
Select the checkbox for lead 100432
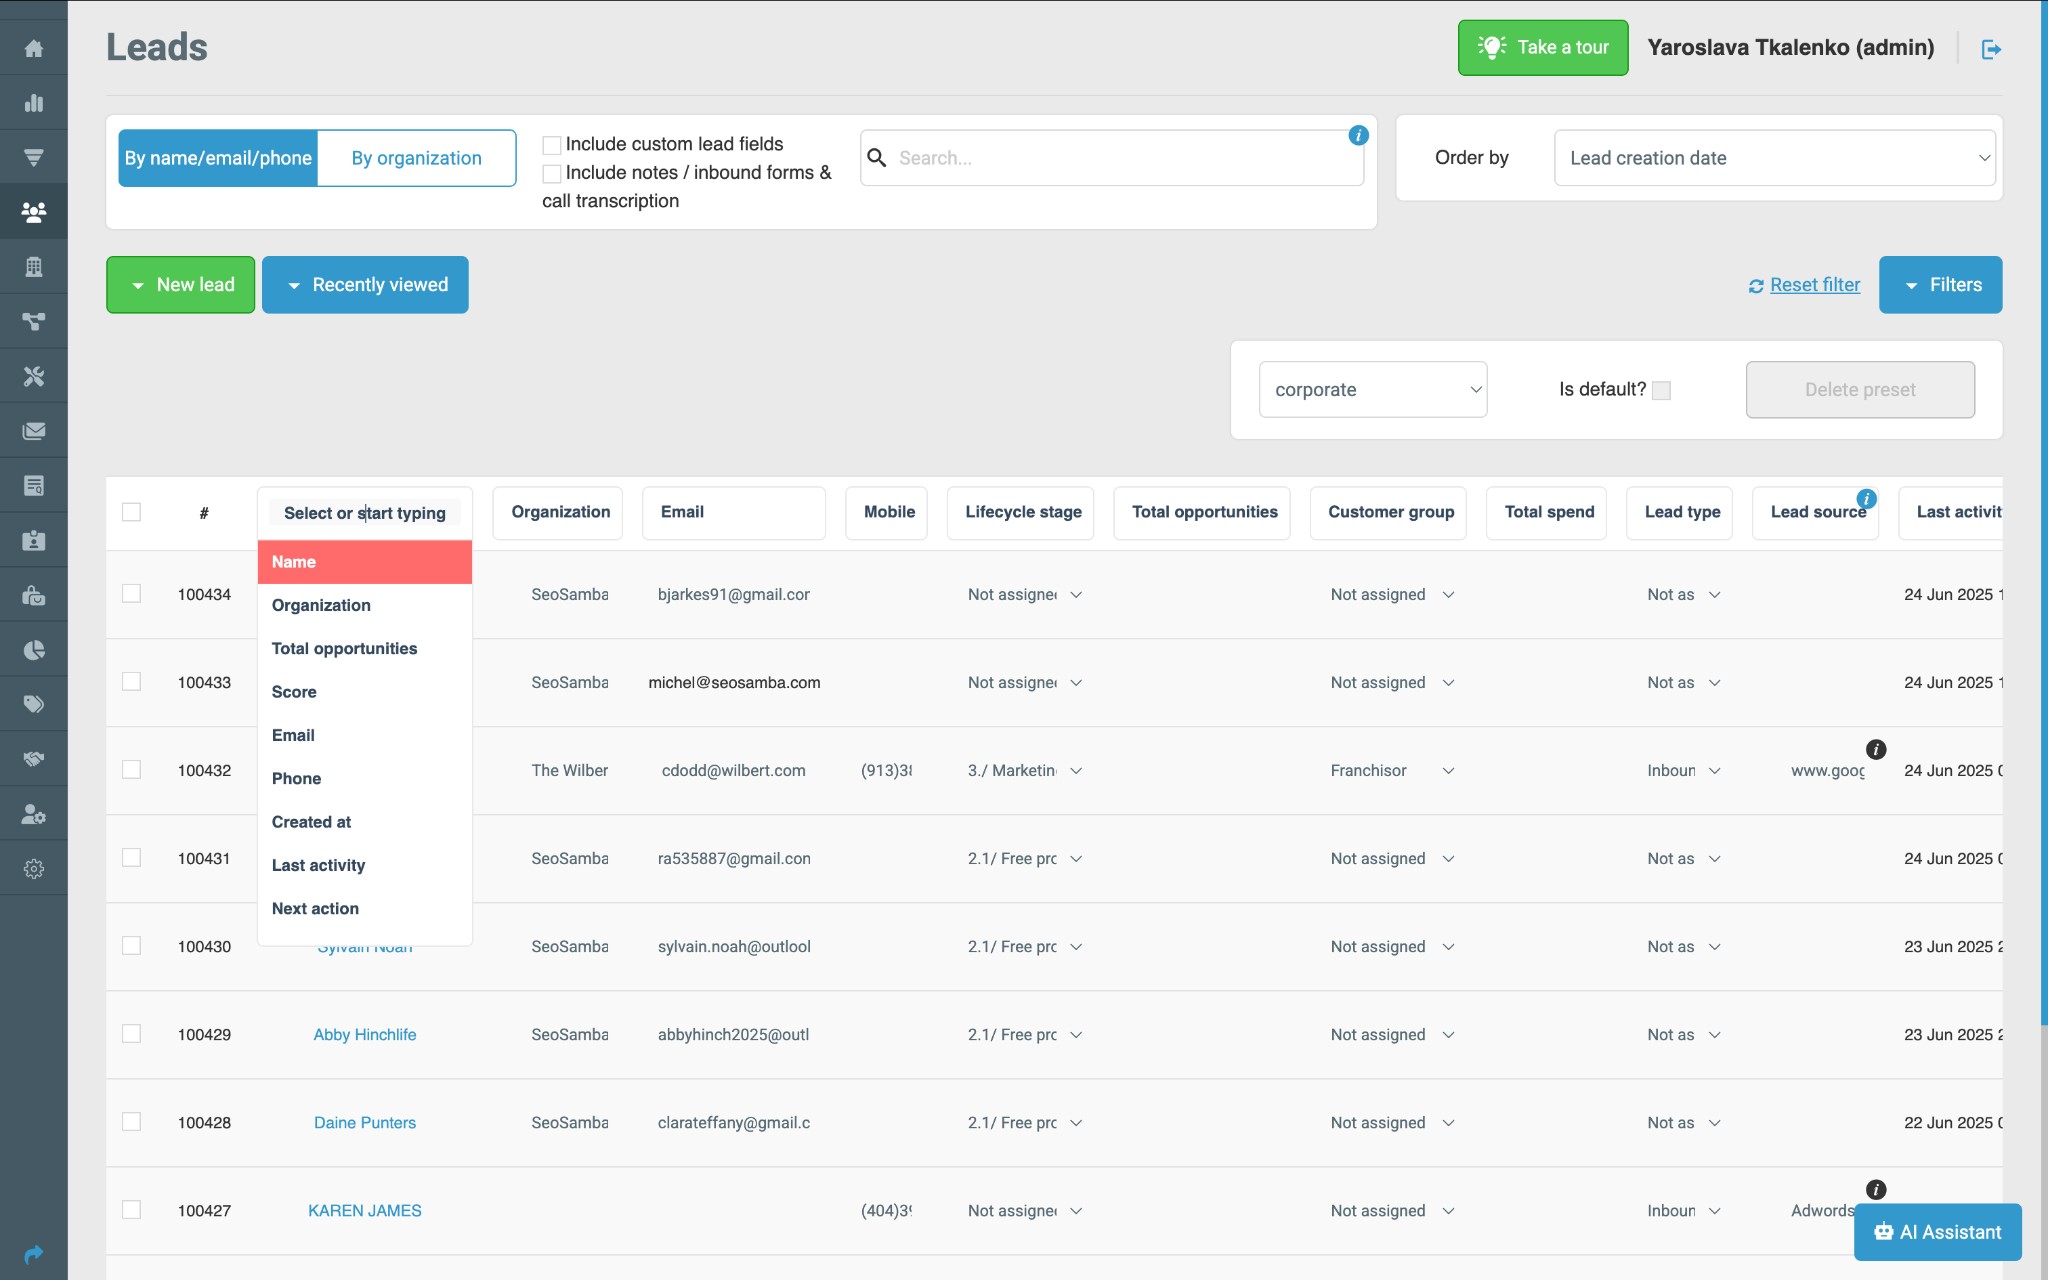131,769
